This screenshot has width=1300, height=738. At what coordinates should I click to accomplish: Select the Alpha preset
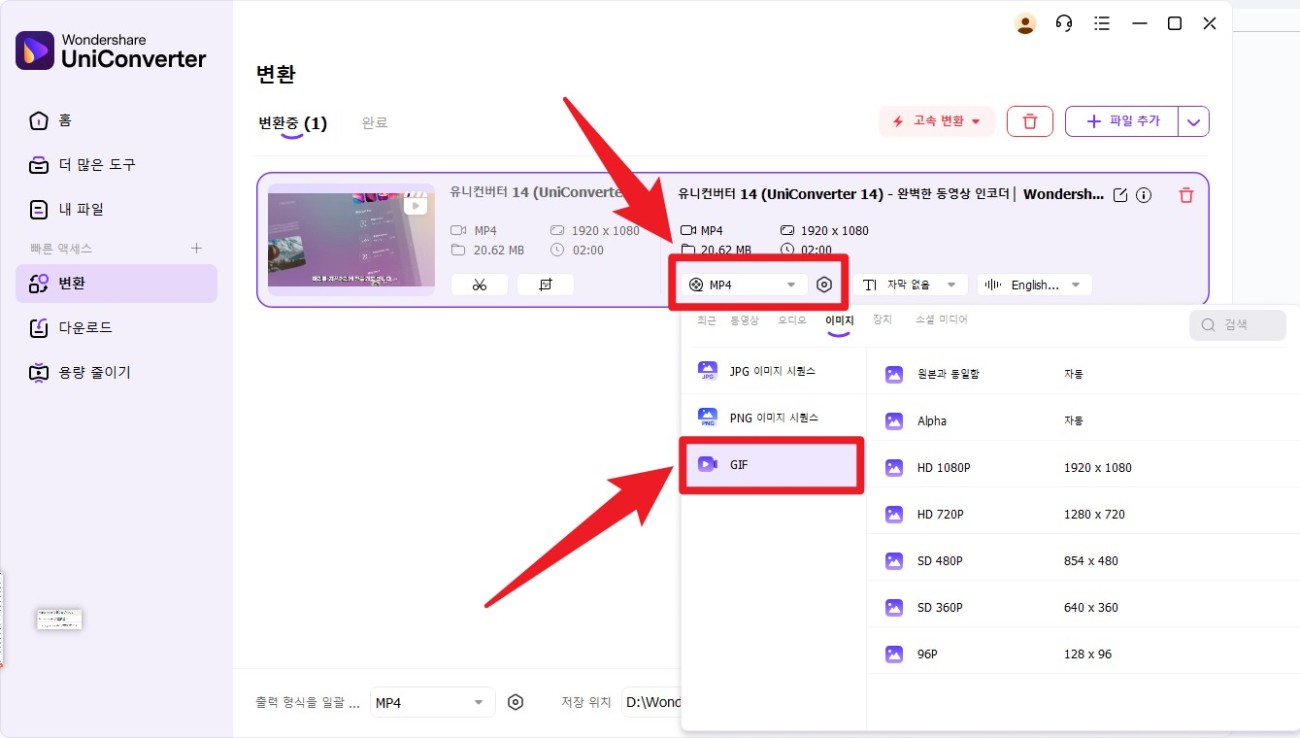(1084, 421)
